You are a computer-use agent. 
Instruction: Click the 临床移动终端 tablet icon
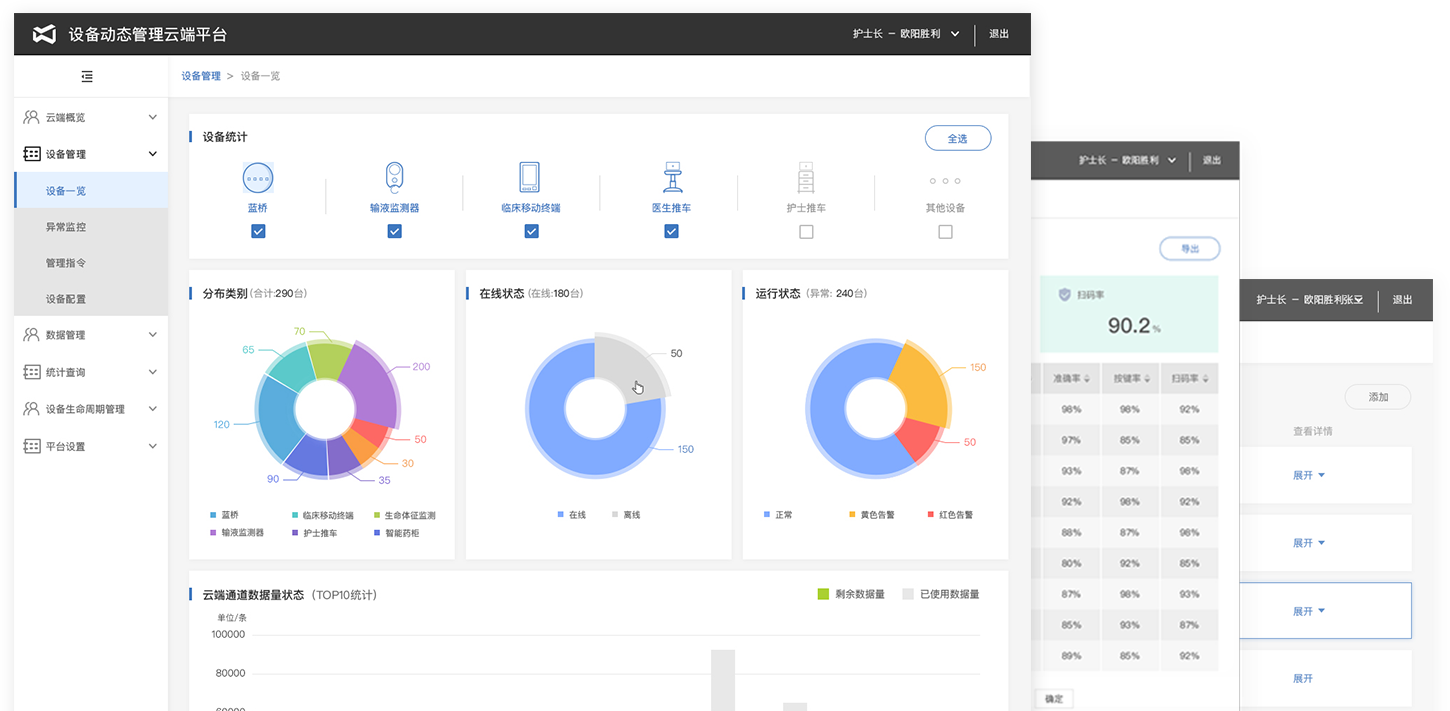click(530, 177)
